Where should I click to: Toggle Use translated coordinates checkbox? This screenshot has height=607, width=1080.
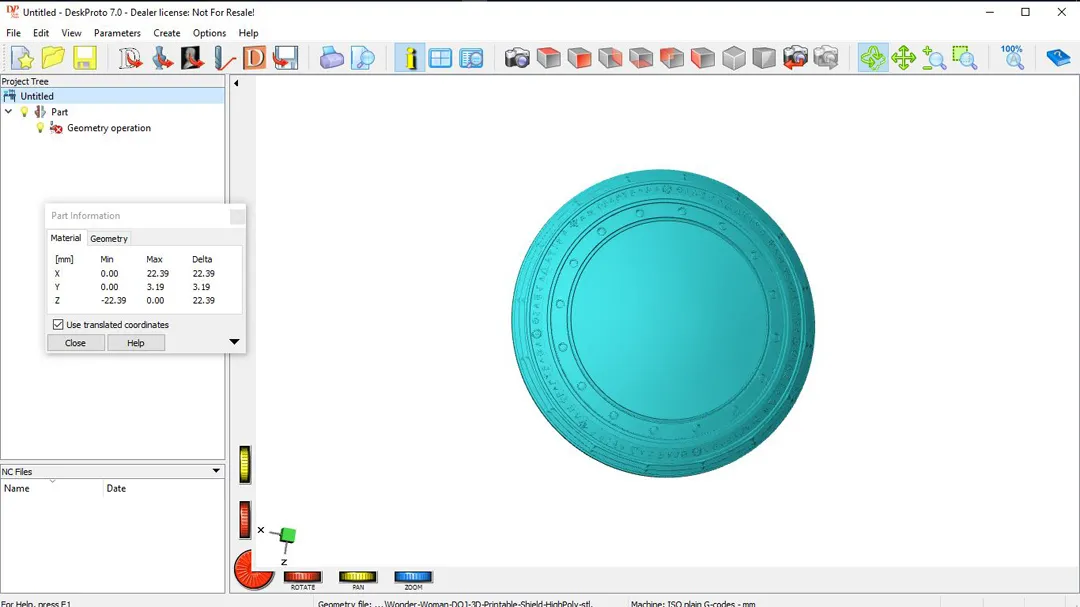[58, 325]
